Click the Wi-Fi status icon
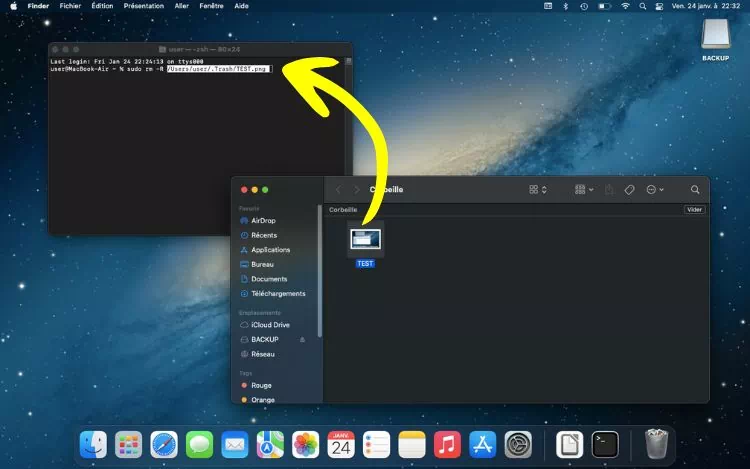 point(626,6)
